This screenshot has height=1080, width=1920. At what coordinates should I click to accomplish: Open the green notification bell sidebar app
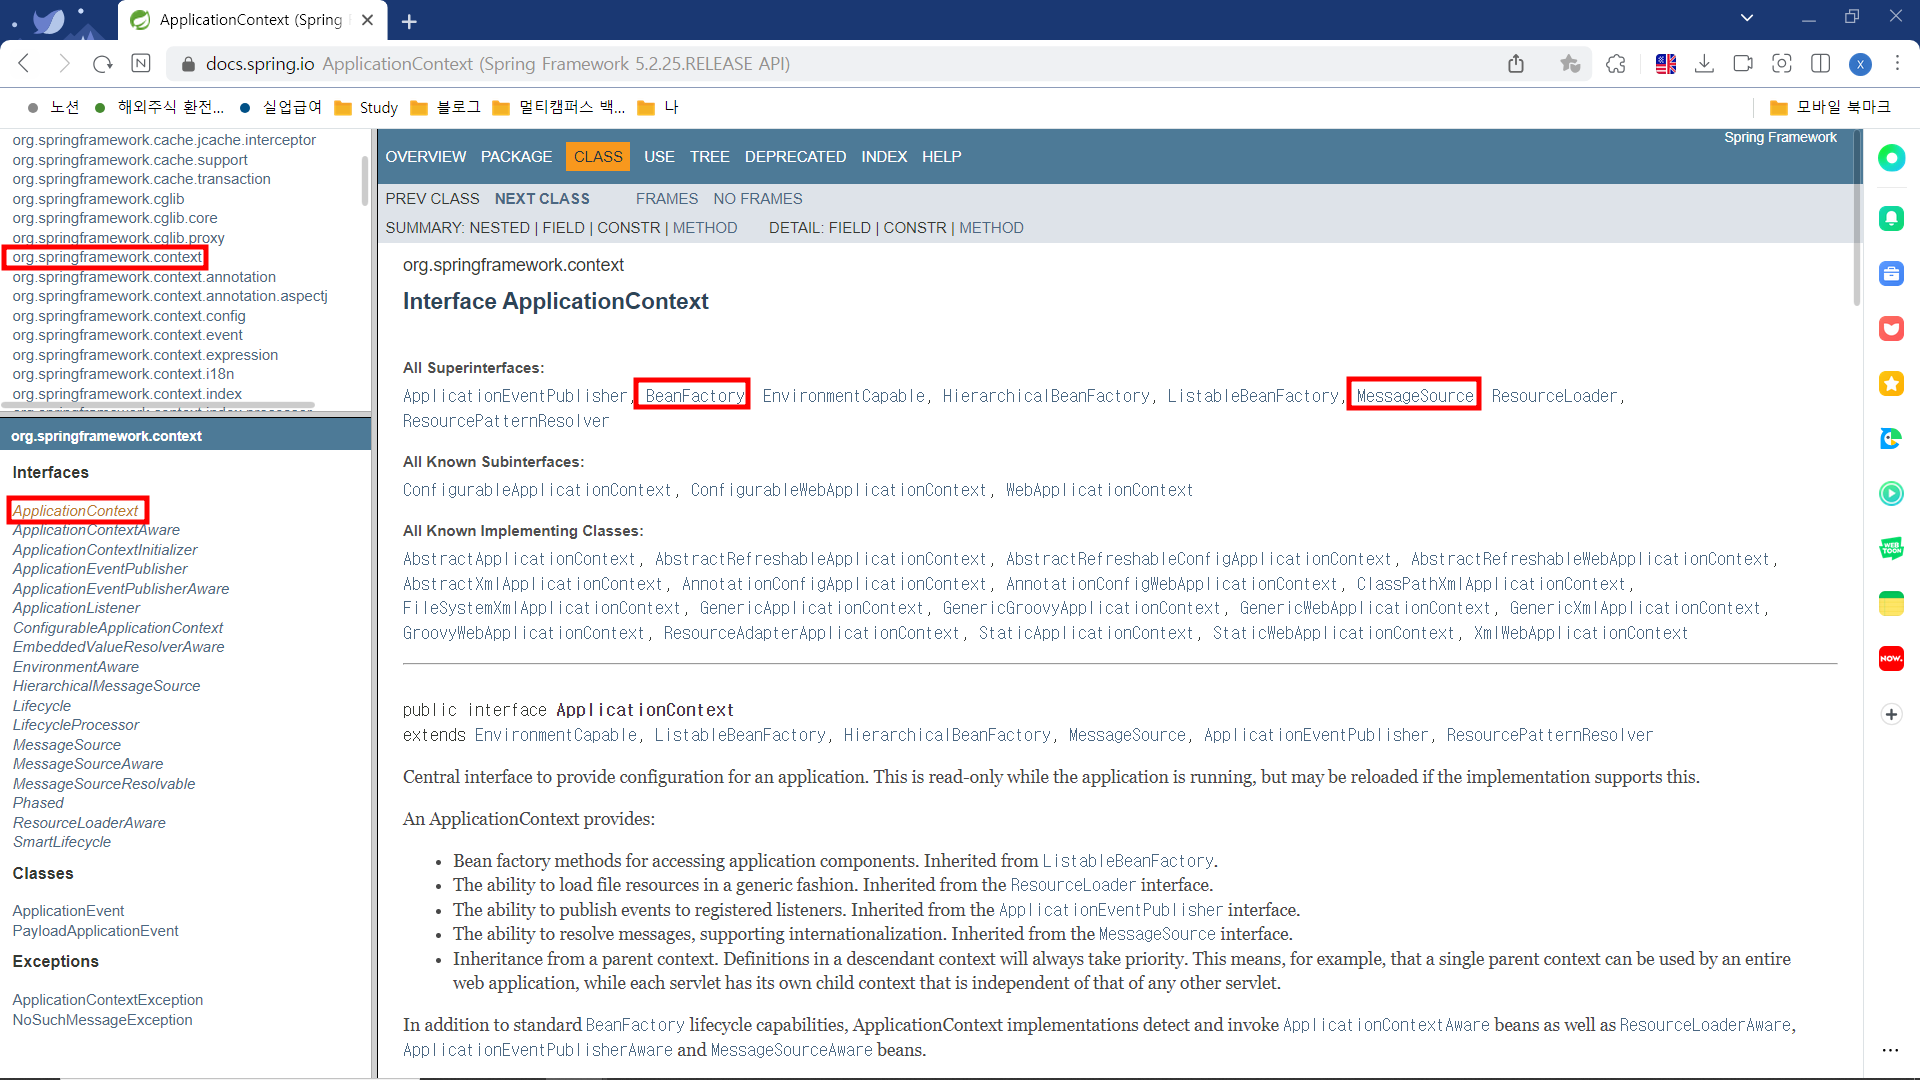click(1891, 218)
